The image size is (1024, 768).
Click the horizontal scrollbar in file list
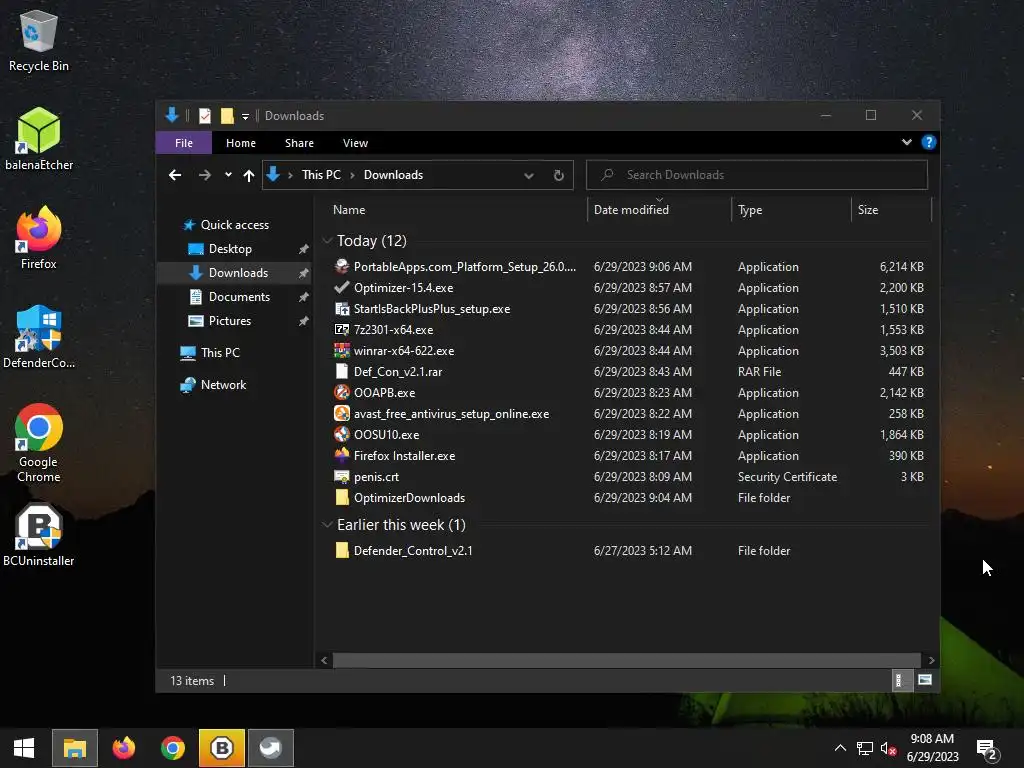coord(626,660)
